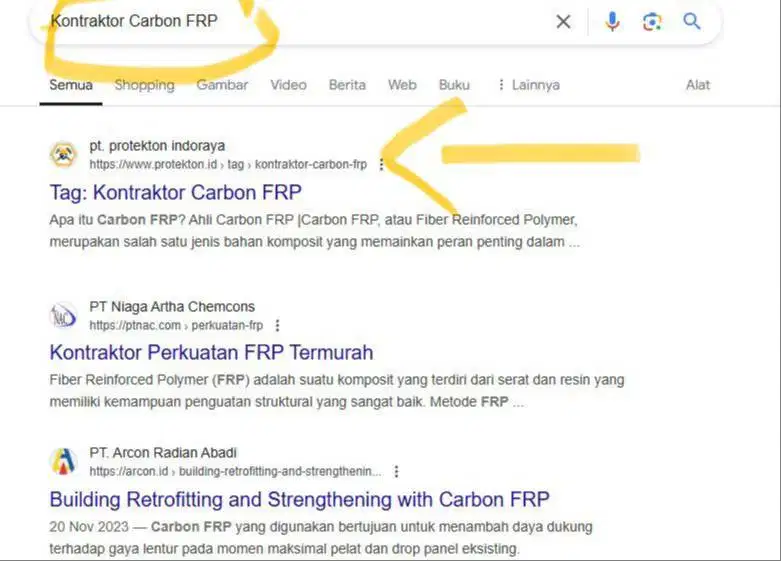Open the Alat tools button
Viewport: 781px width, 561px height.
(698, 85)
